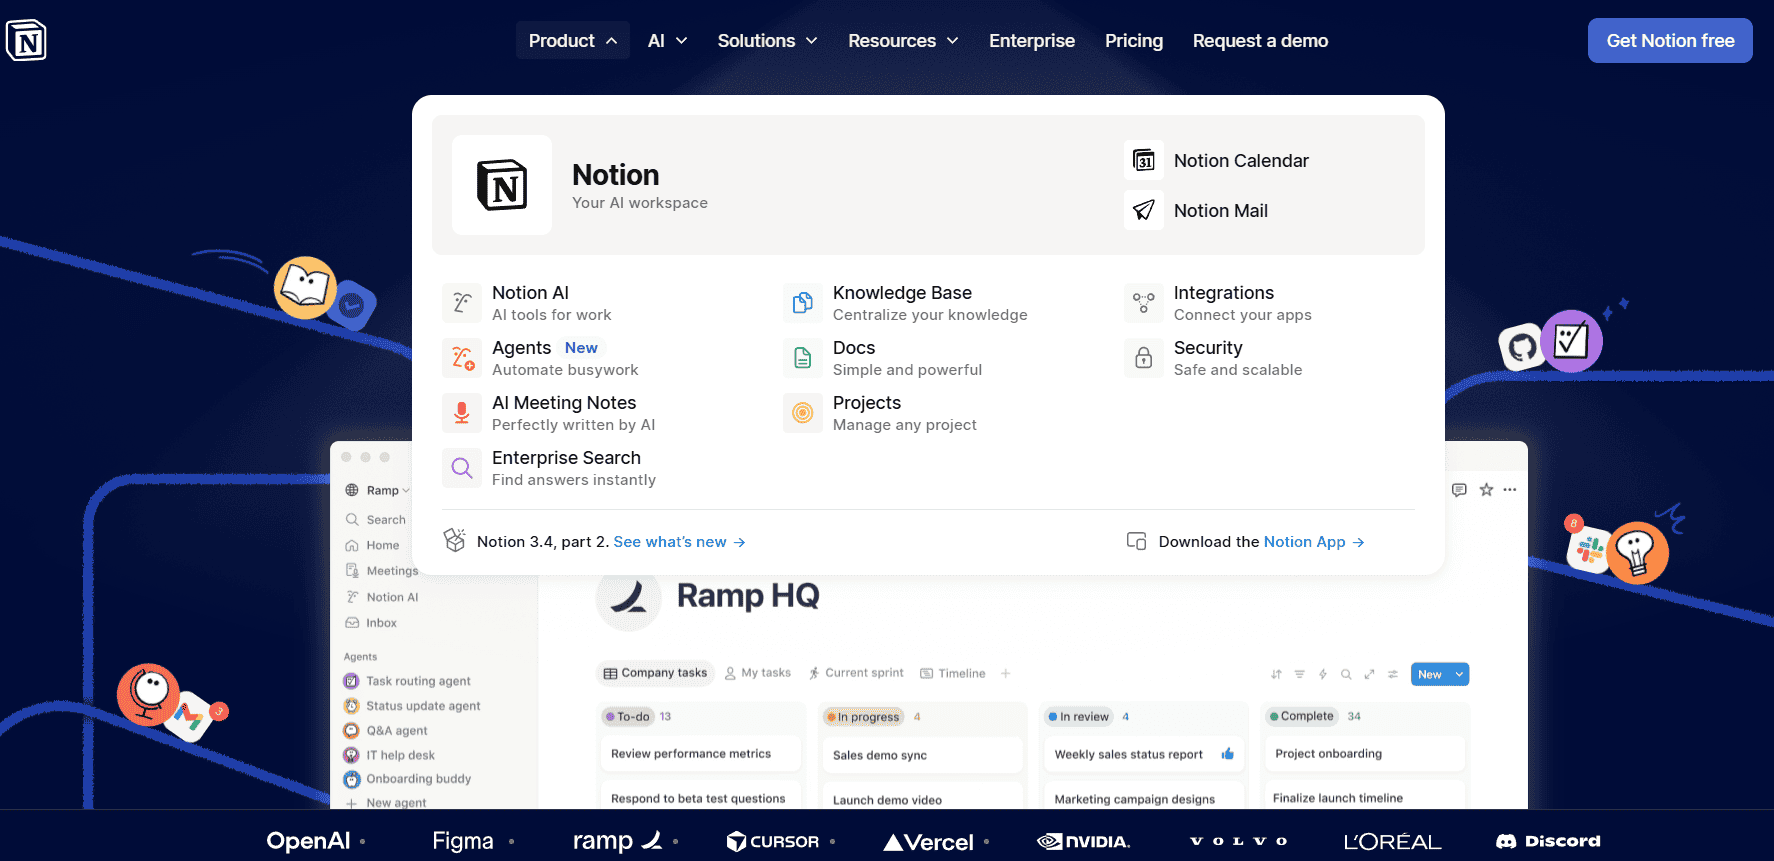Open Project onboarding card

click(1365, 754)
